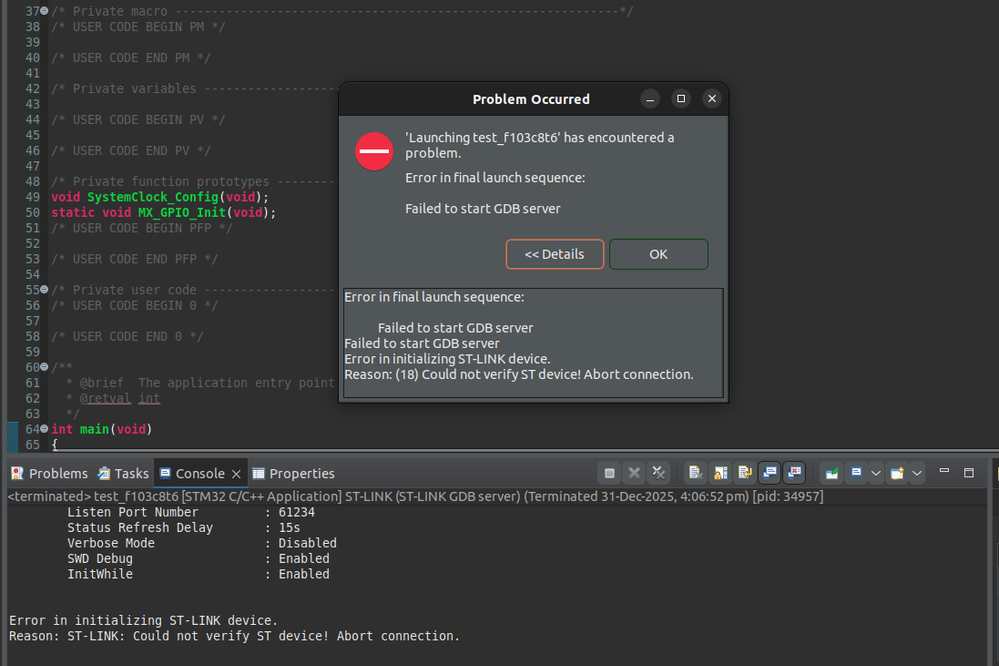Image resolution: width=999 pixels, height=666 pixels.
Task: Enable scroll lock in the Console
Action: coord(719,473)
